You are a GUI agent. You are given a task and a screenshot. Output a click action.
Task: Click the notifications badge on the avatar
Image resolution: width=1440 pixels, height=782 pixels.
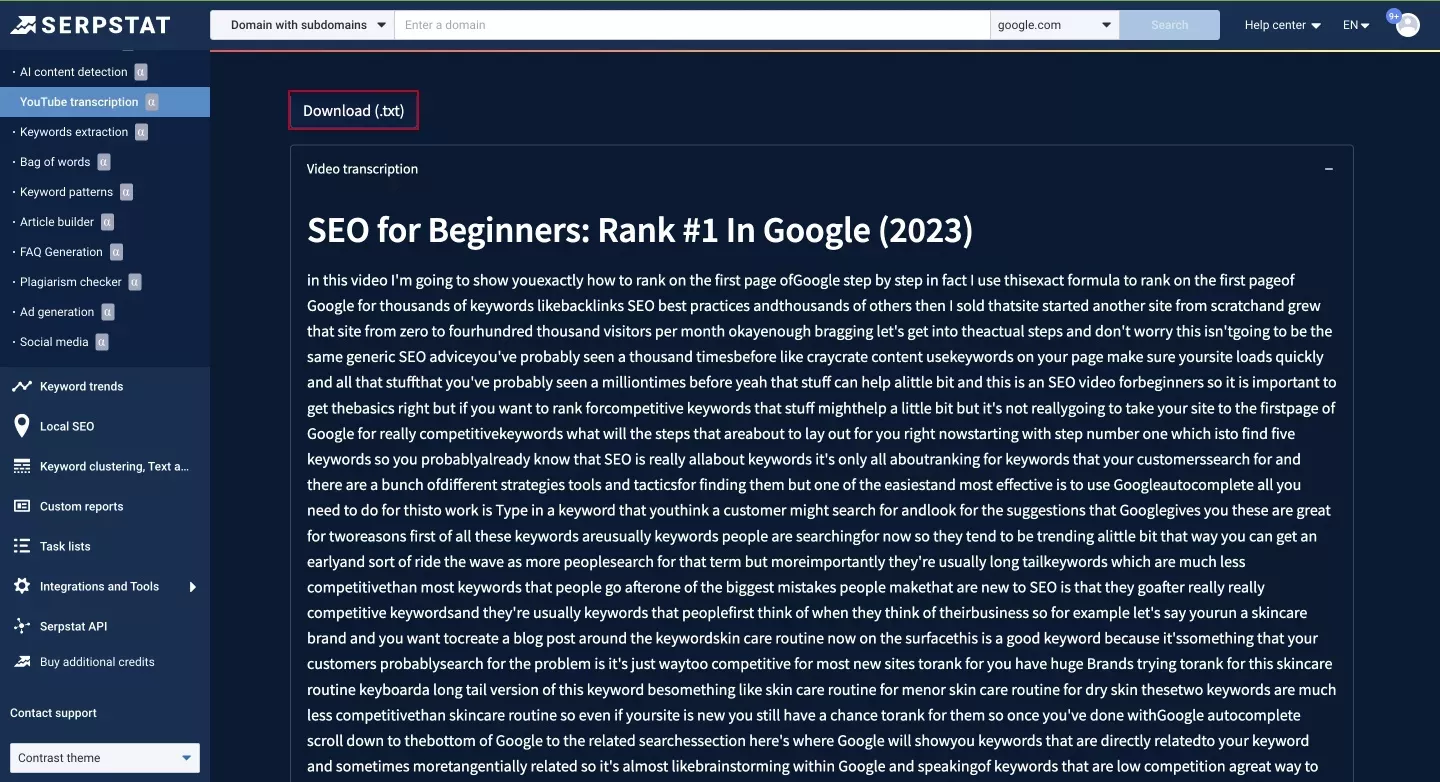point(1394,16)
